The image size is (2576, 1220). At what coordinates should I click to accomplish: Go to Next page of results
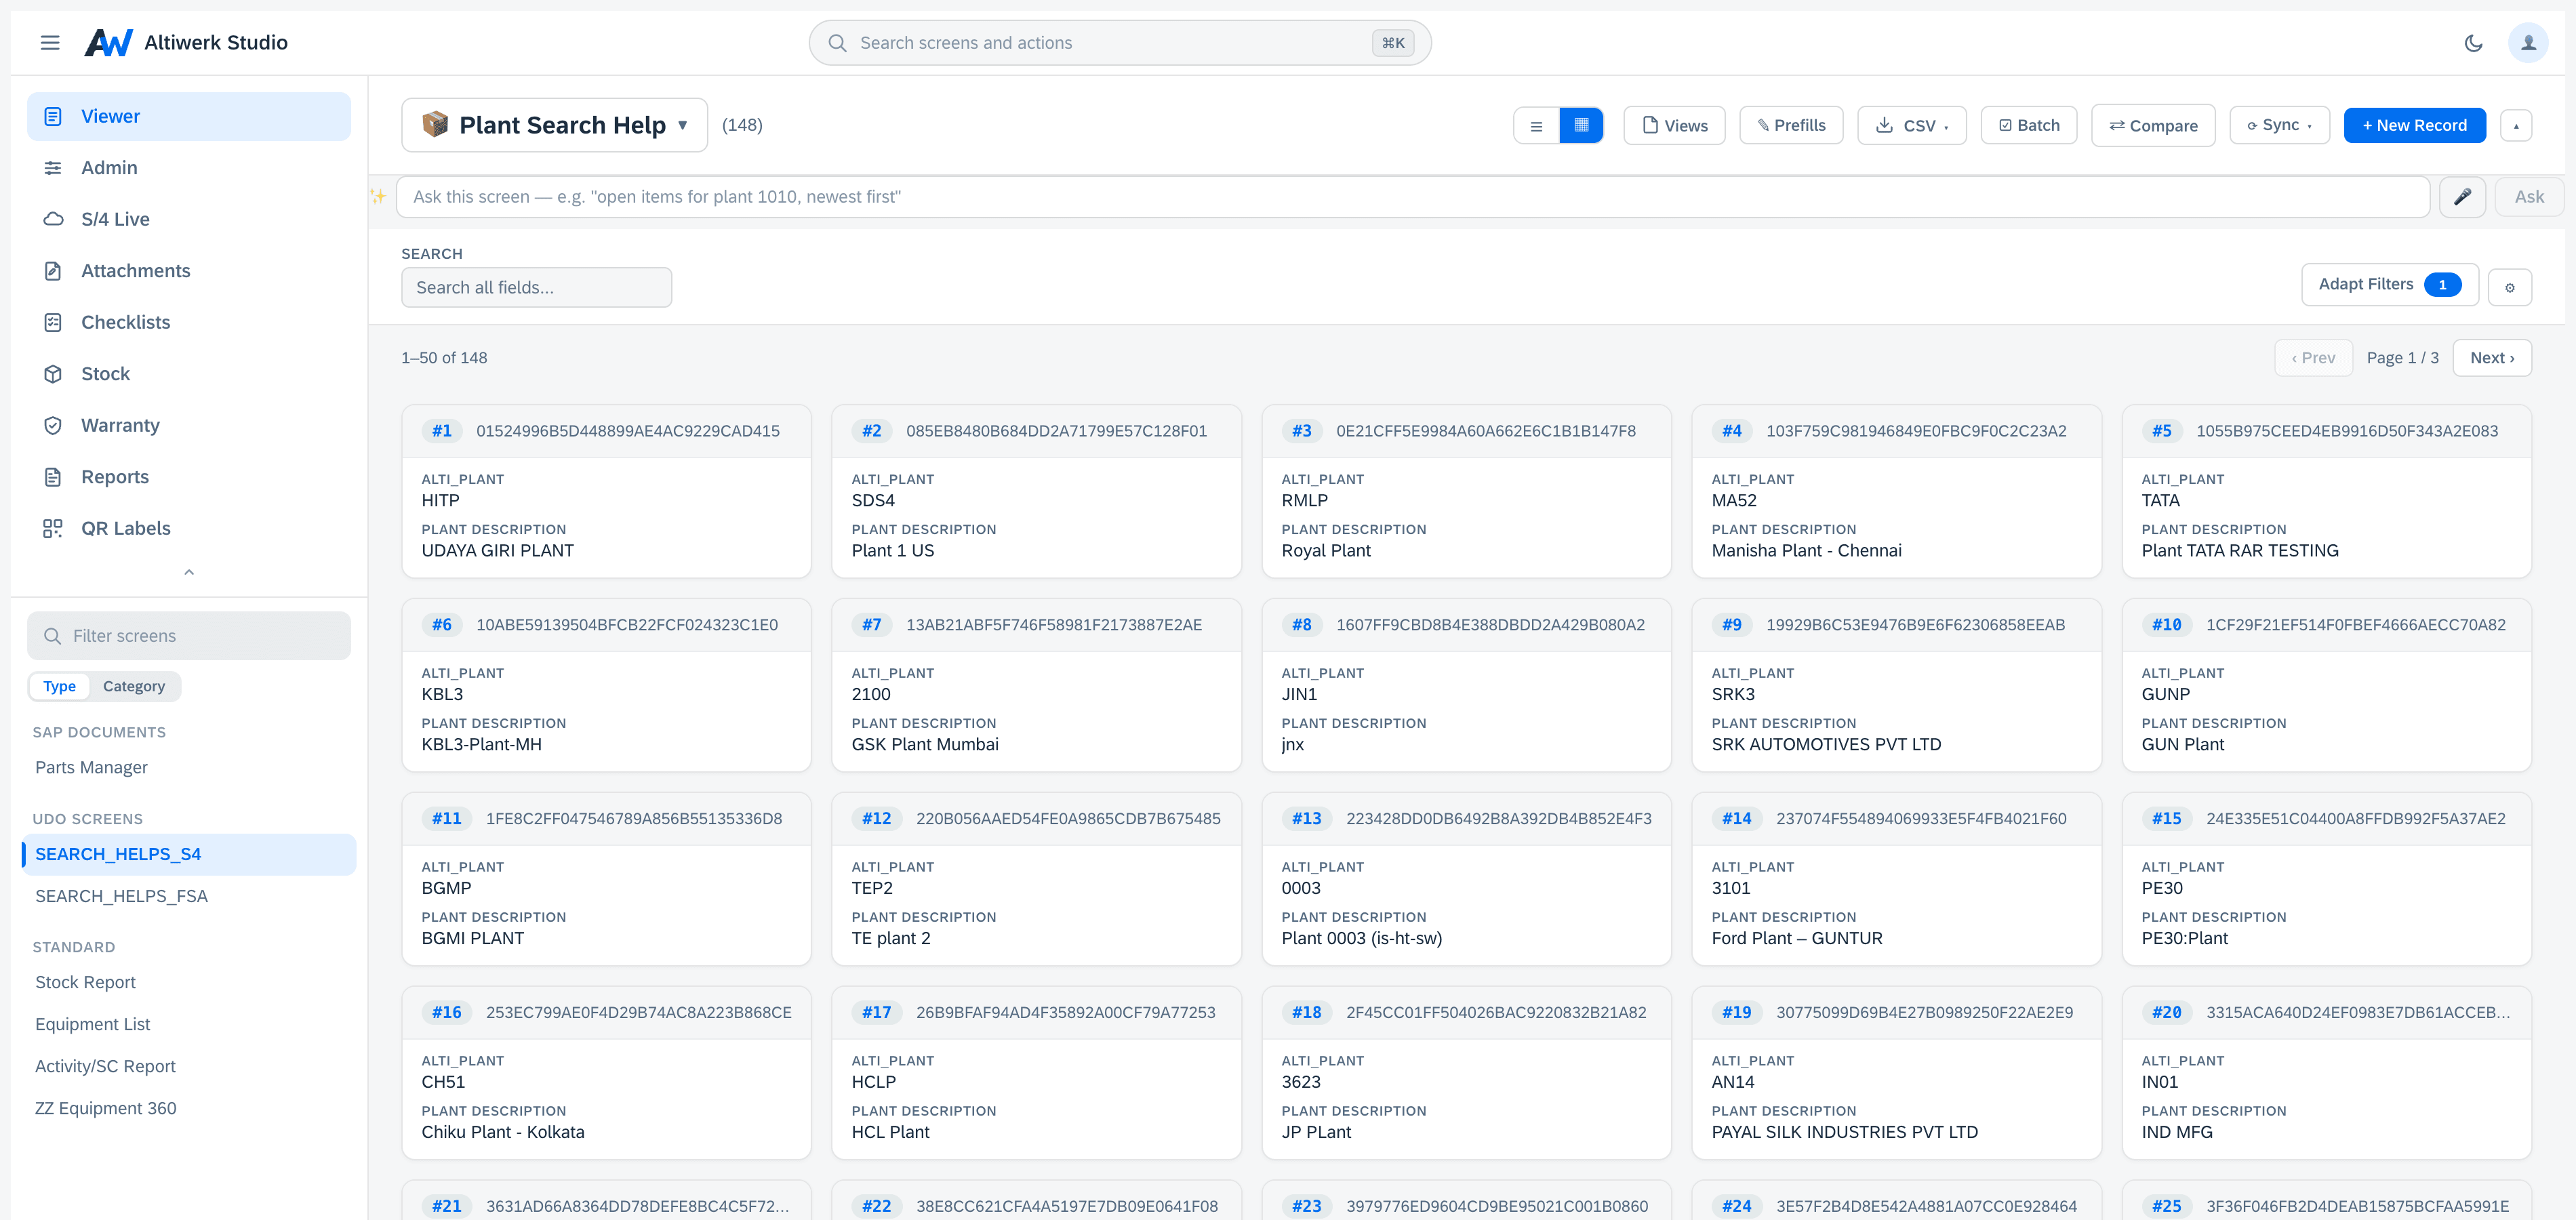click(x=2491, y=358)
